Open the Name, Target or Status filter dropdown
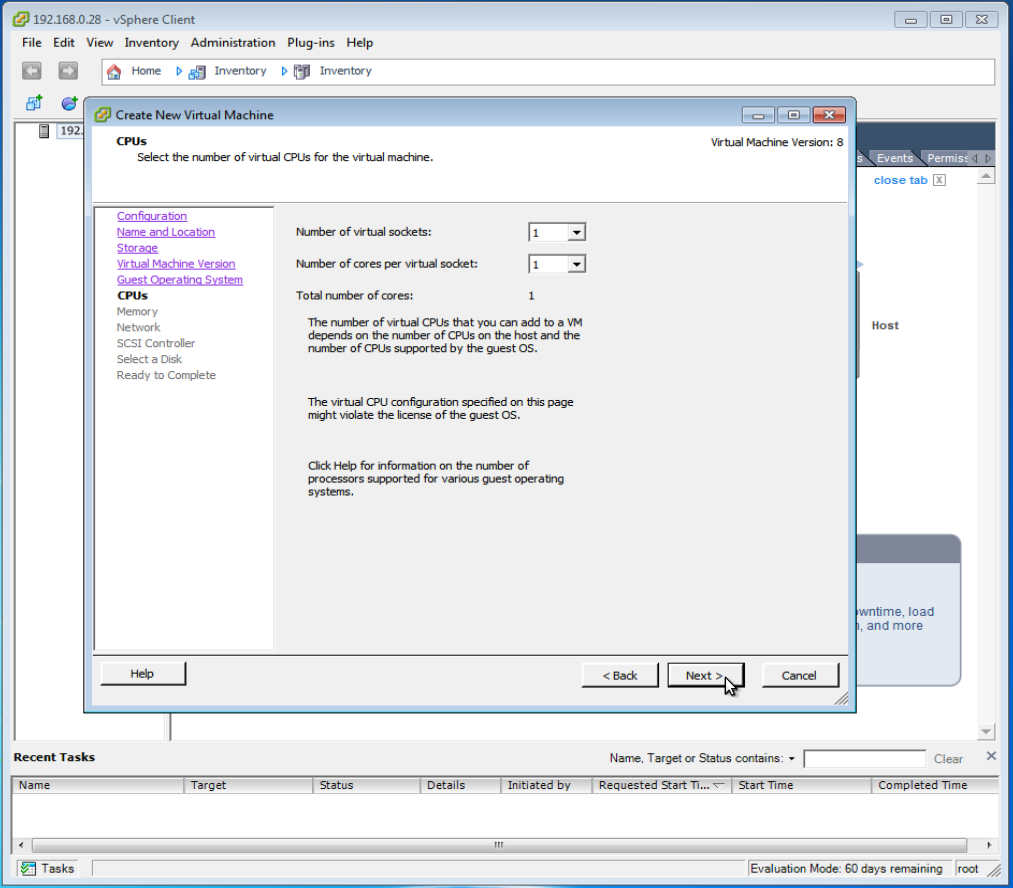 pos(791,759)
